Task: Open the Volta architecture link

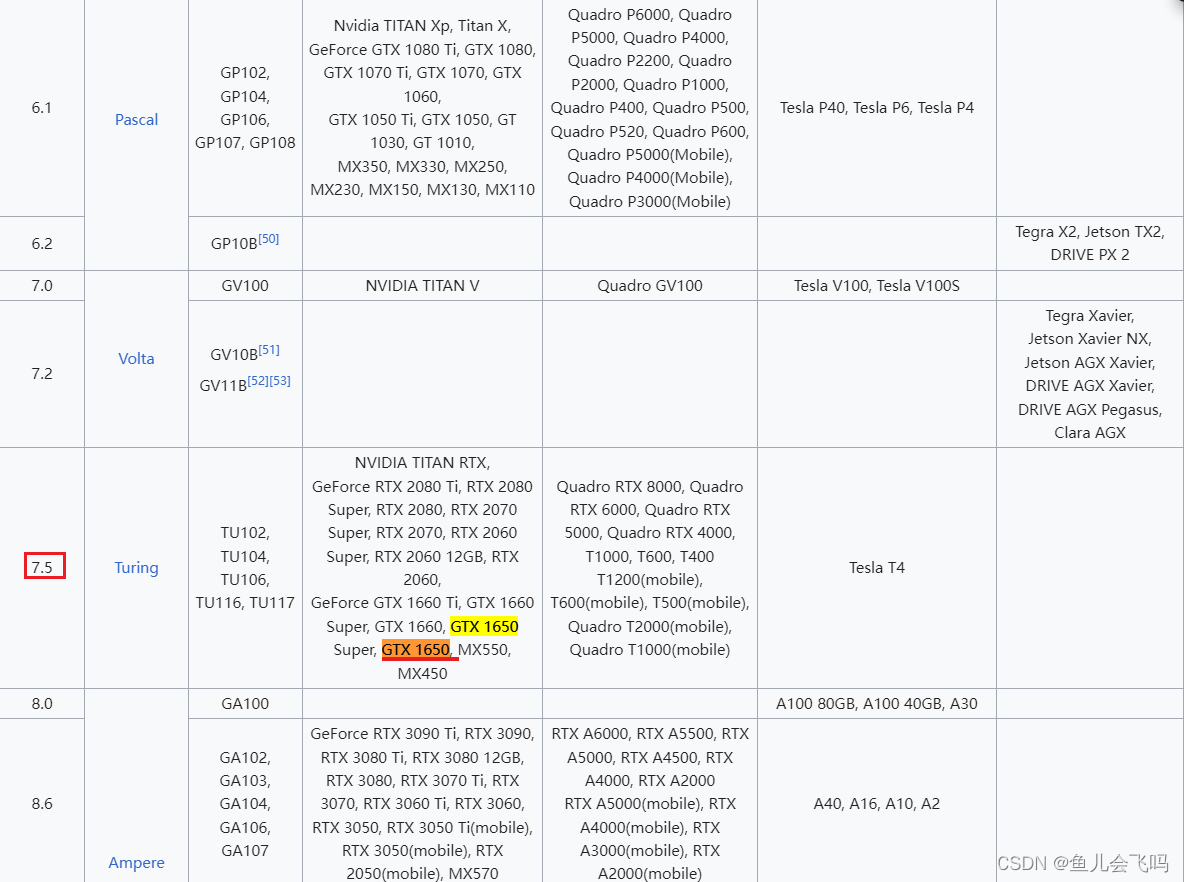Action: click(136, 359)
